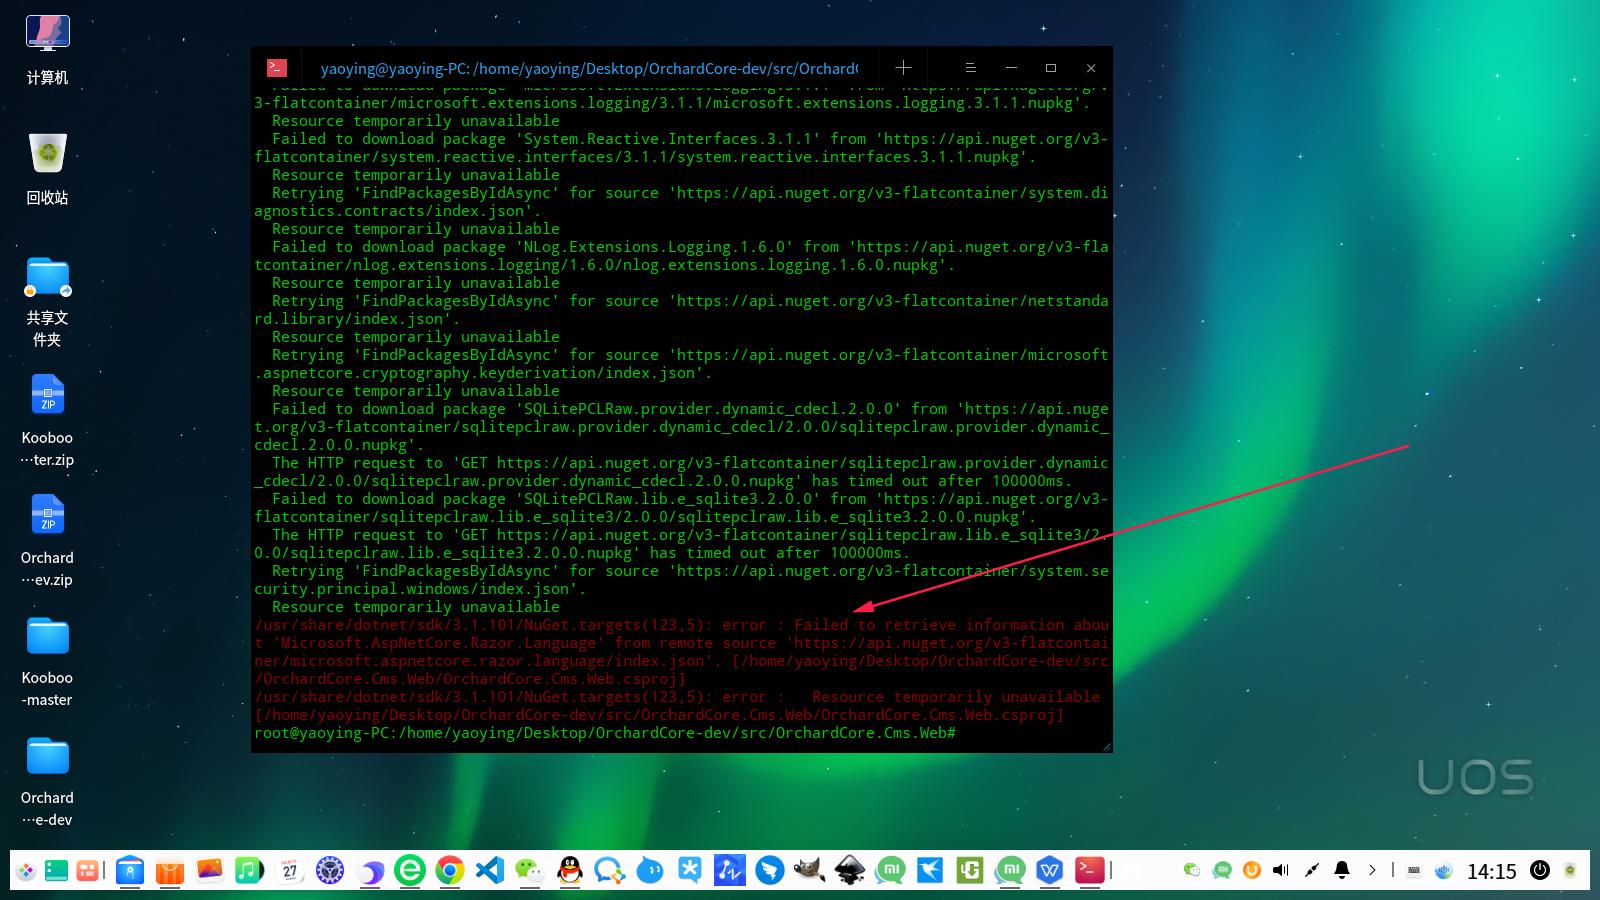1600x900 pixels.
Task: Click the USB device plug tray icon
Action: [x=1312, y=870]
